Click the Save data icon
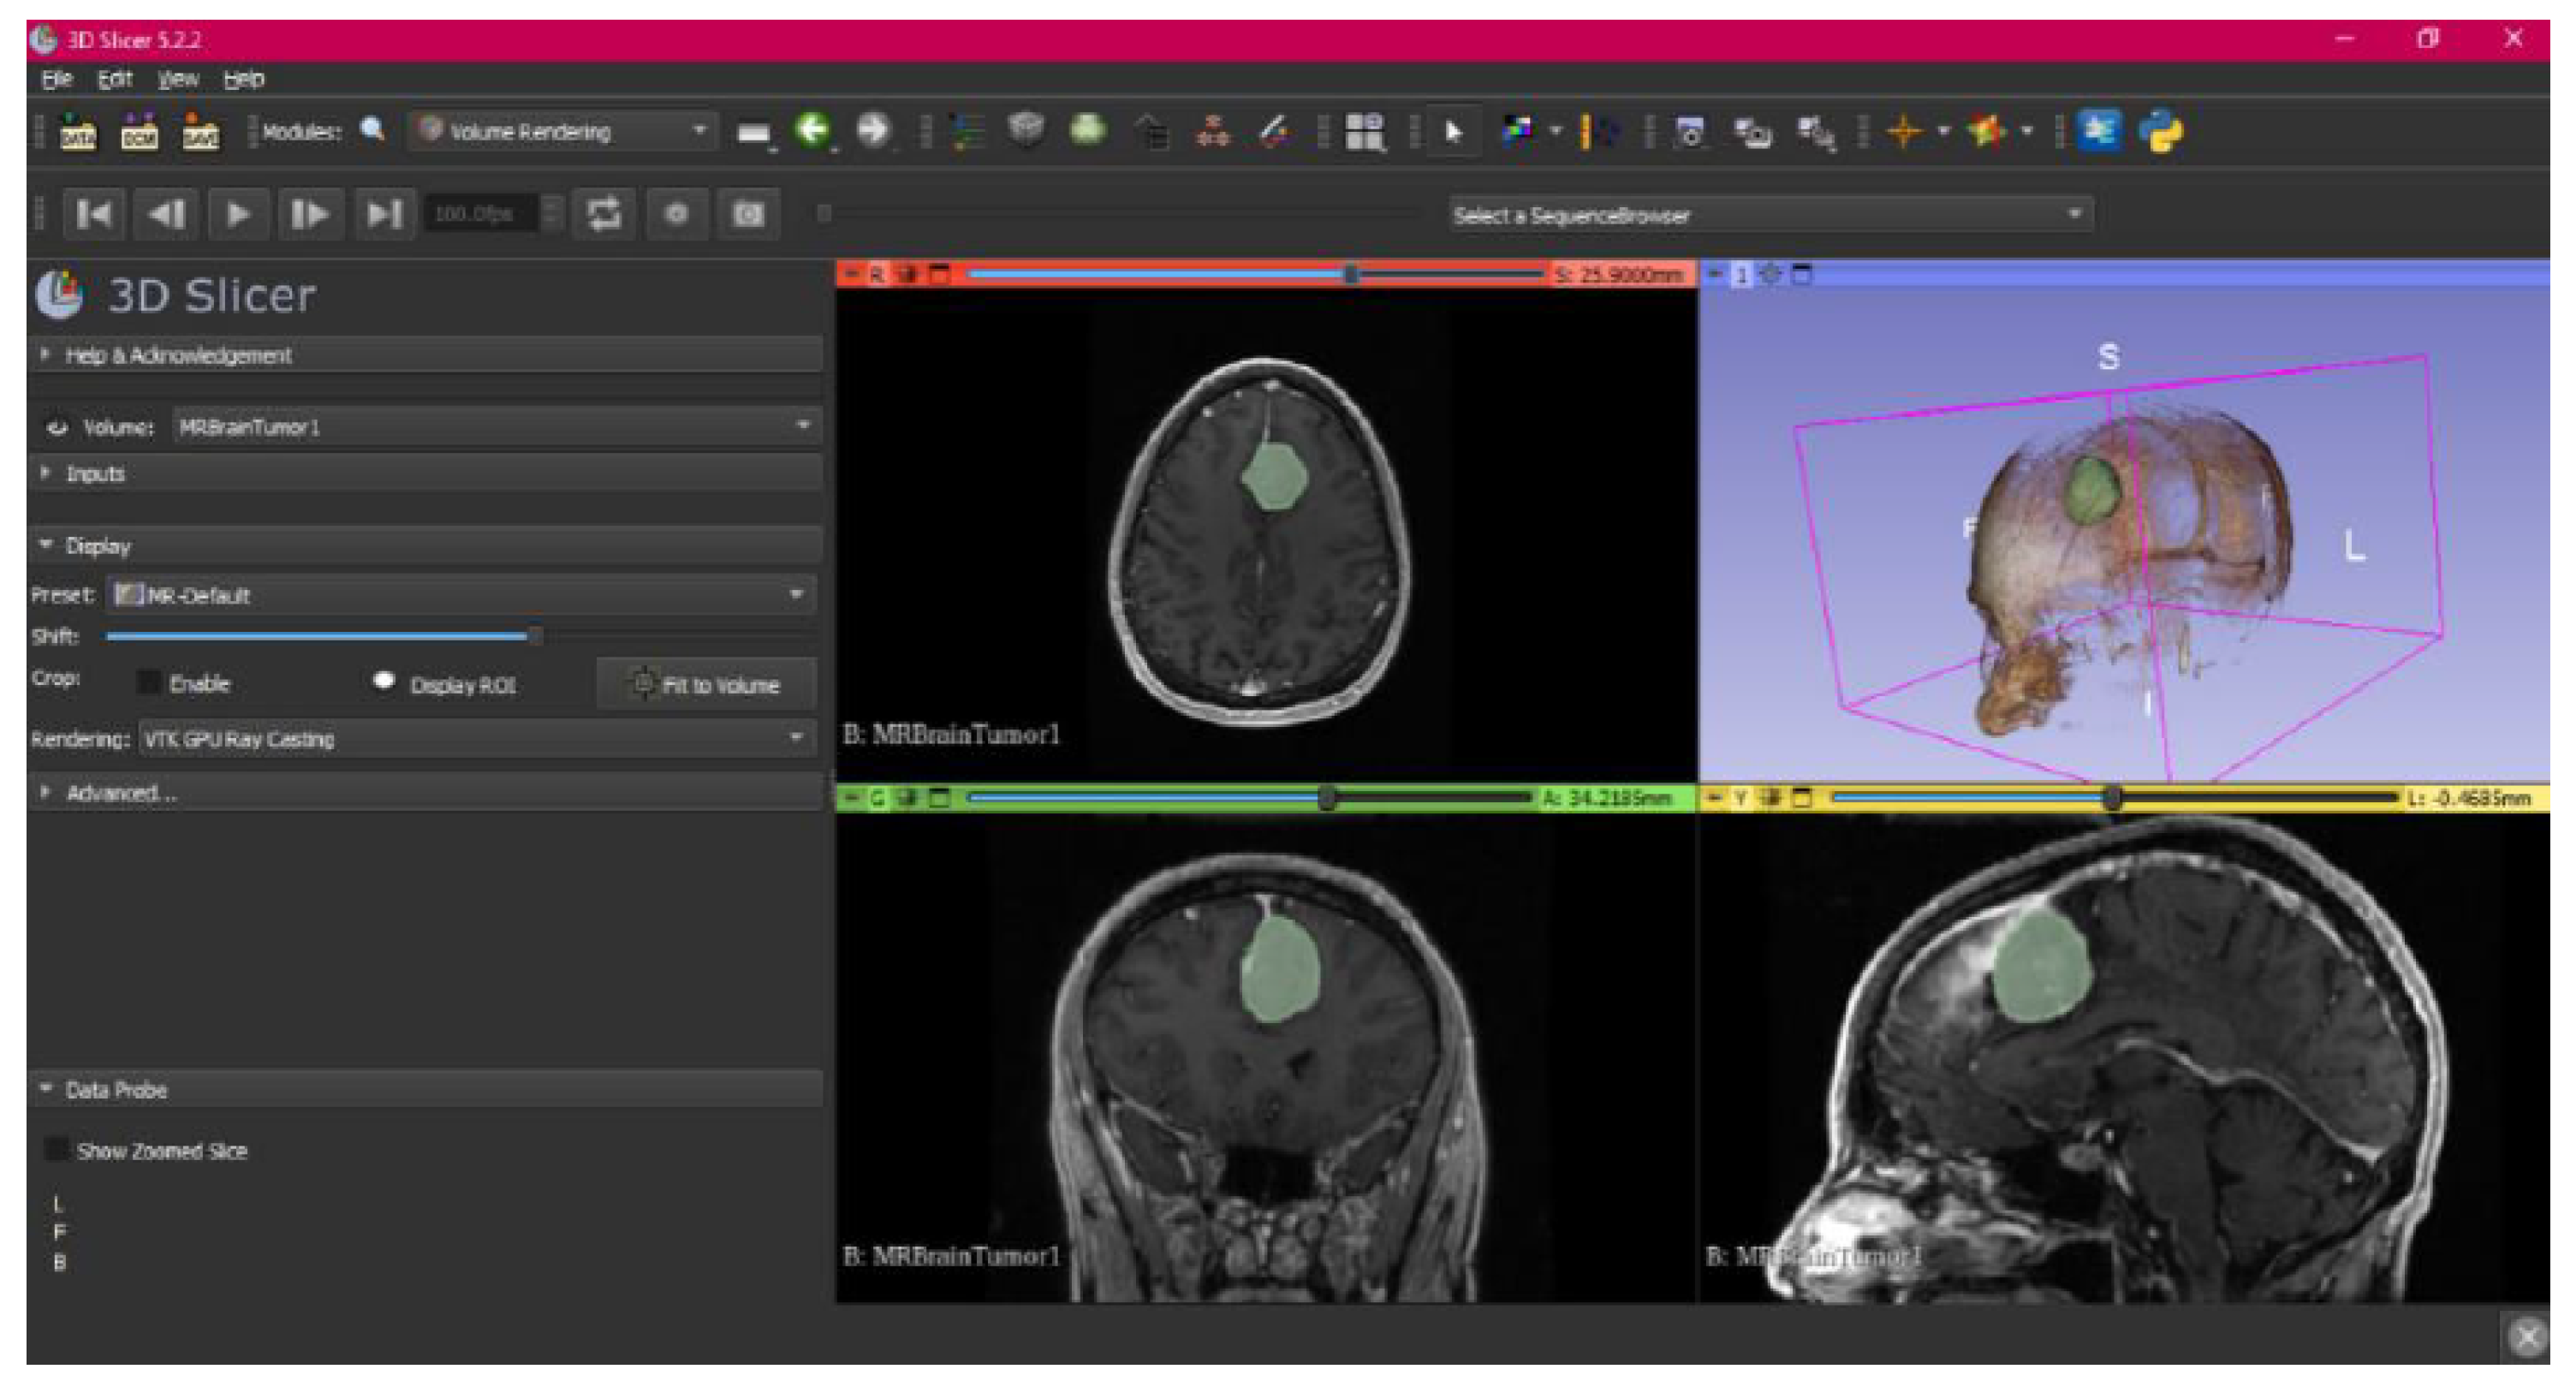The height and width of the screenshot is (1387, 2576). pos(200,131)
